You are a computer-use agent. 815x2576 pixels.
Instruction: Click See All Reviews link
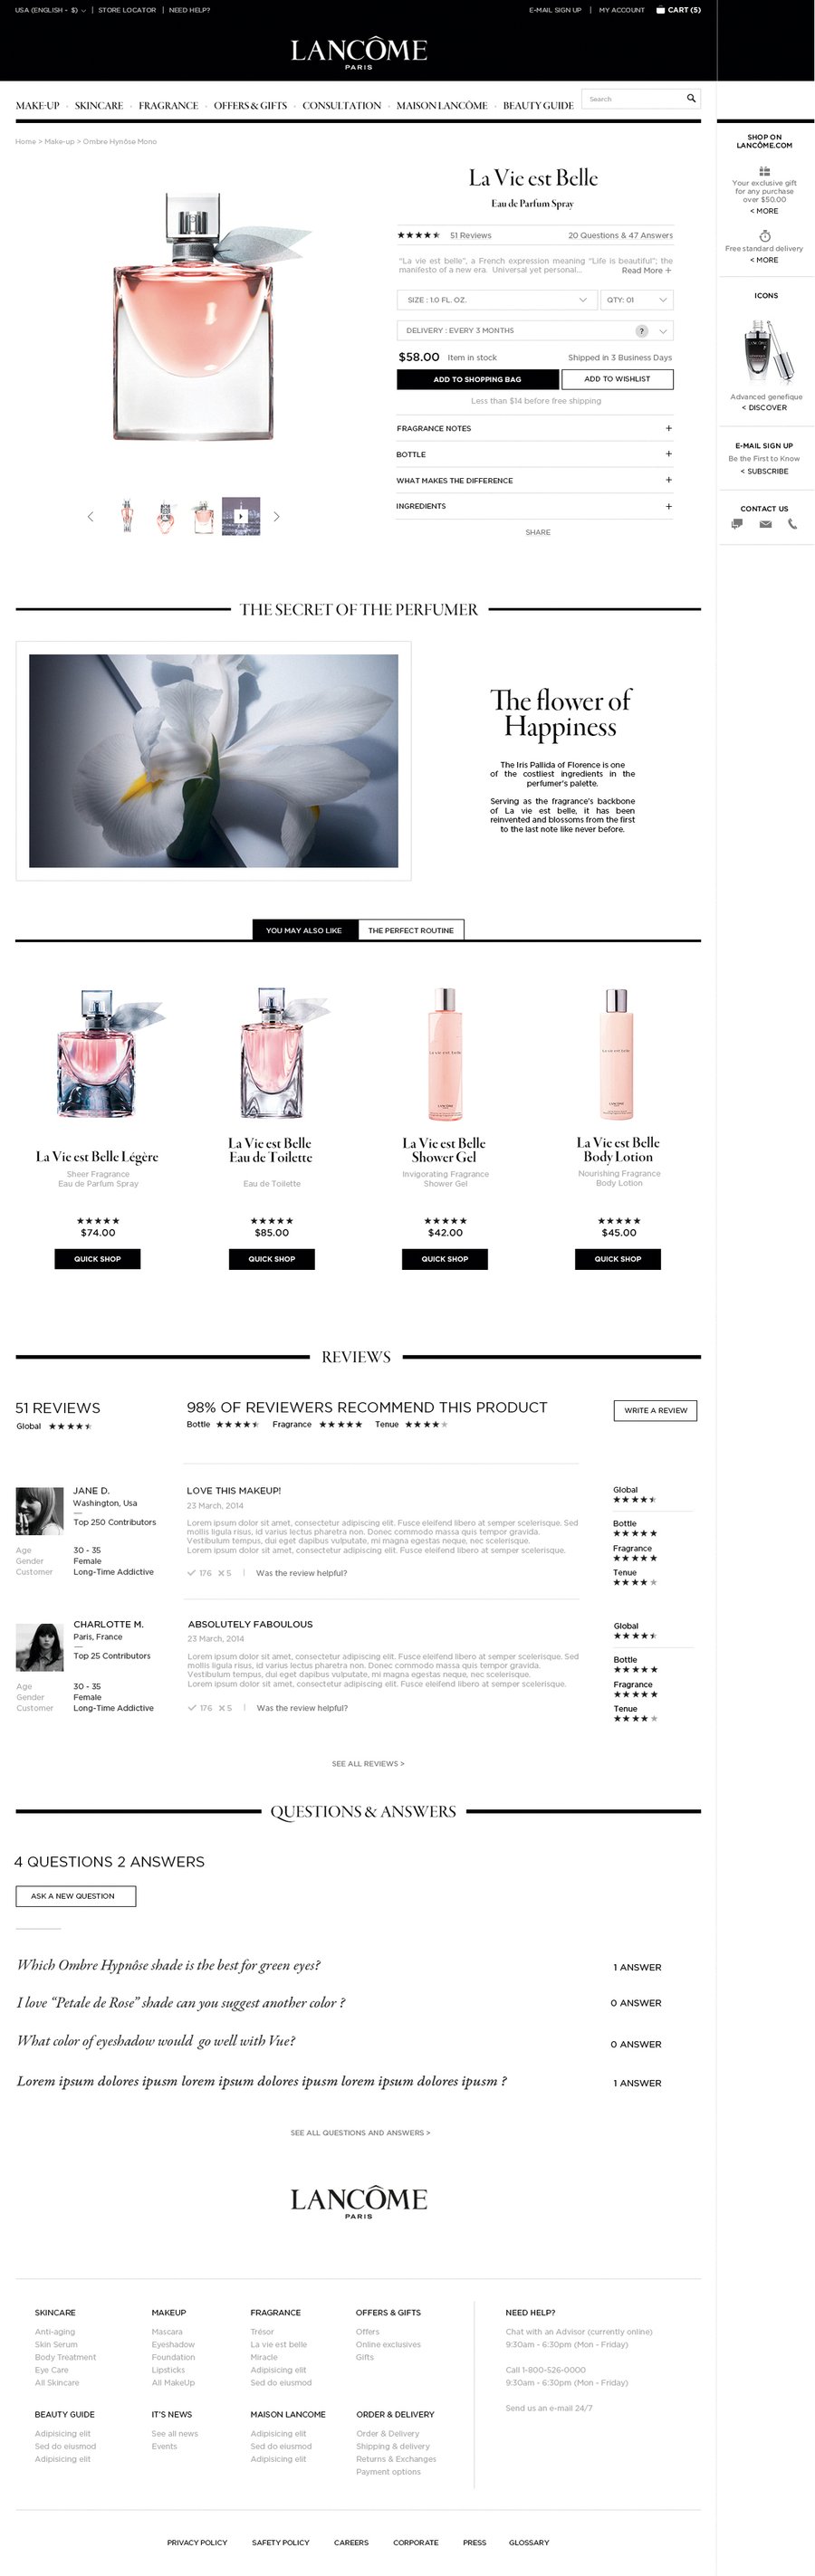(368, 1763)
